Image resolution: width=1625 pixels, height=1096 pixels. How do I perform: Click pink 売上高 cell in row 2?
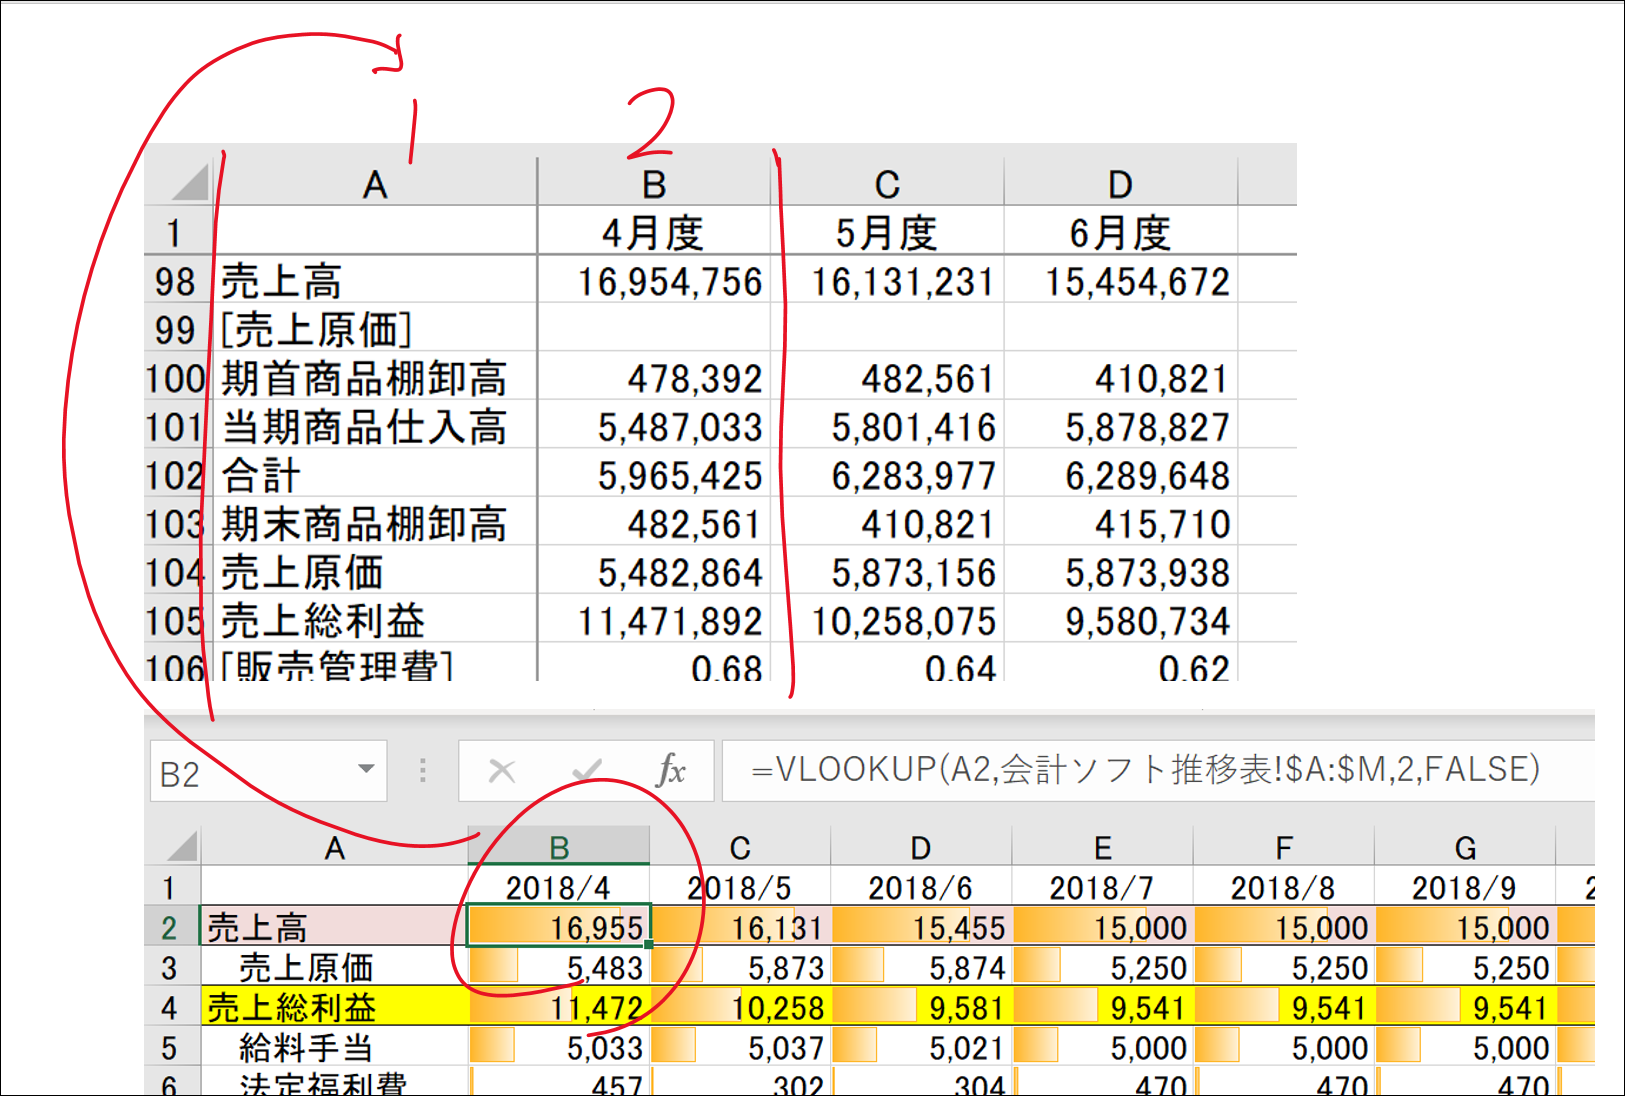coord(334,927)
